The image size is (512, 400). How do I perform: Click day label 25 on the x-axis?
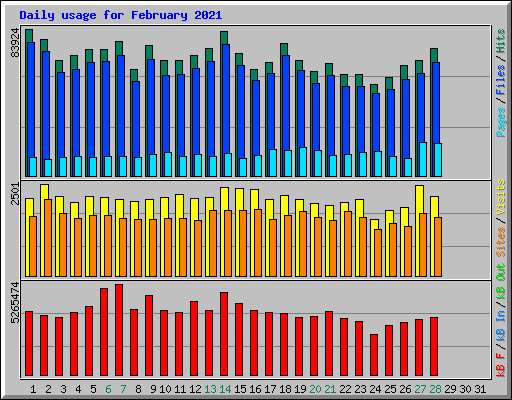390,389
